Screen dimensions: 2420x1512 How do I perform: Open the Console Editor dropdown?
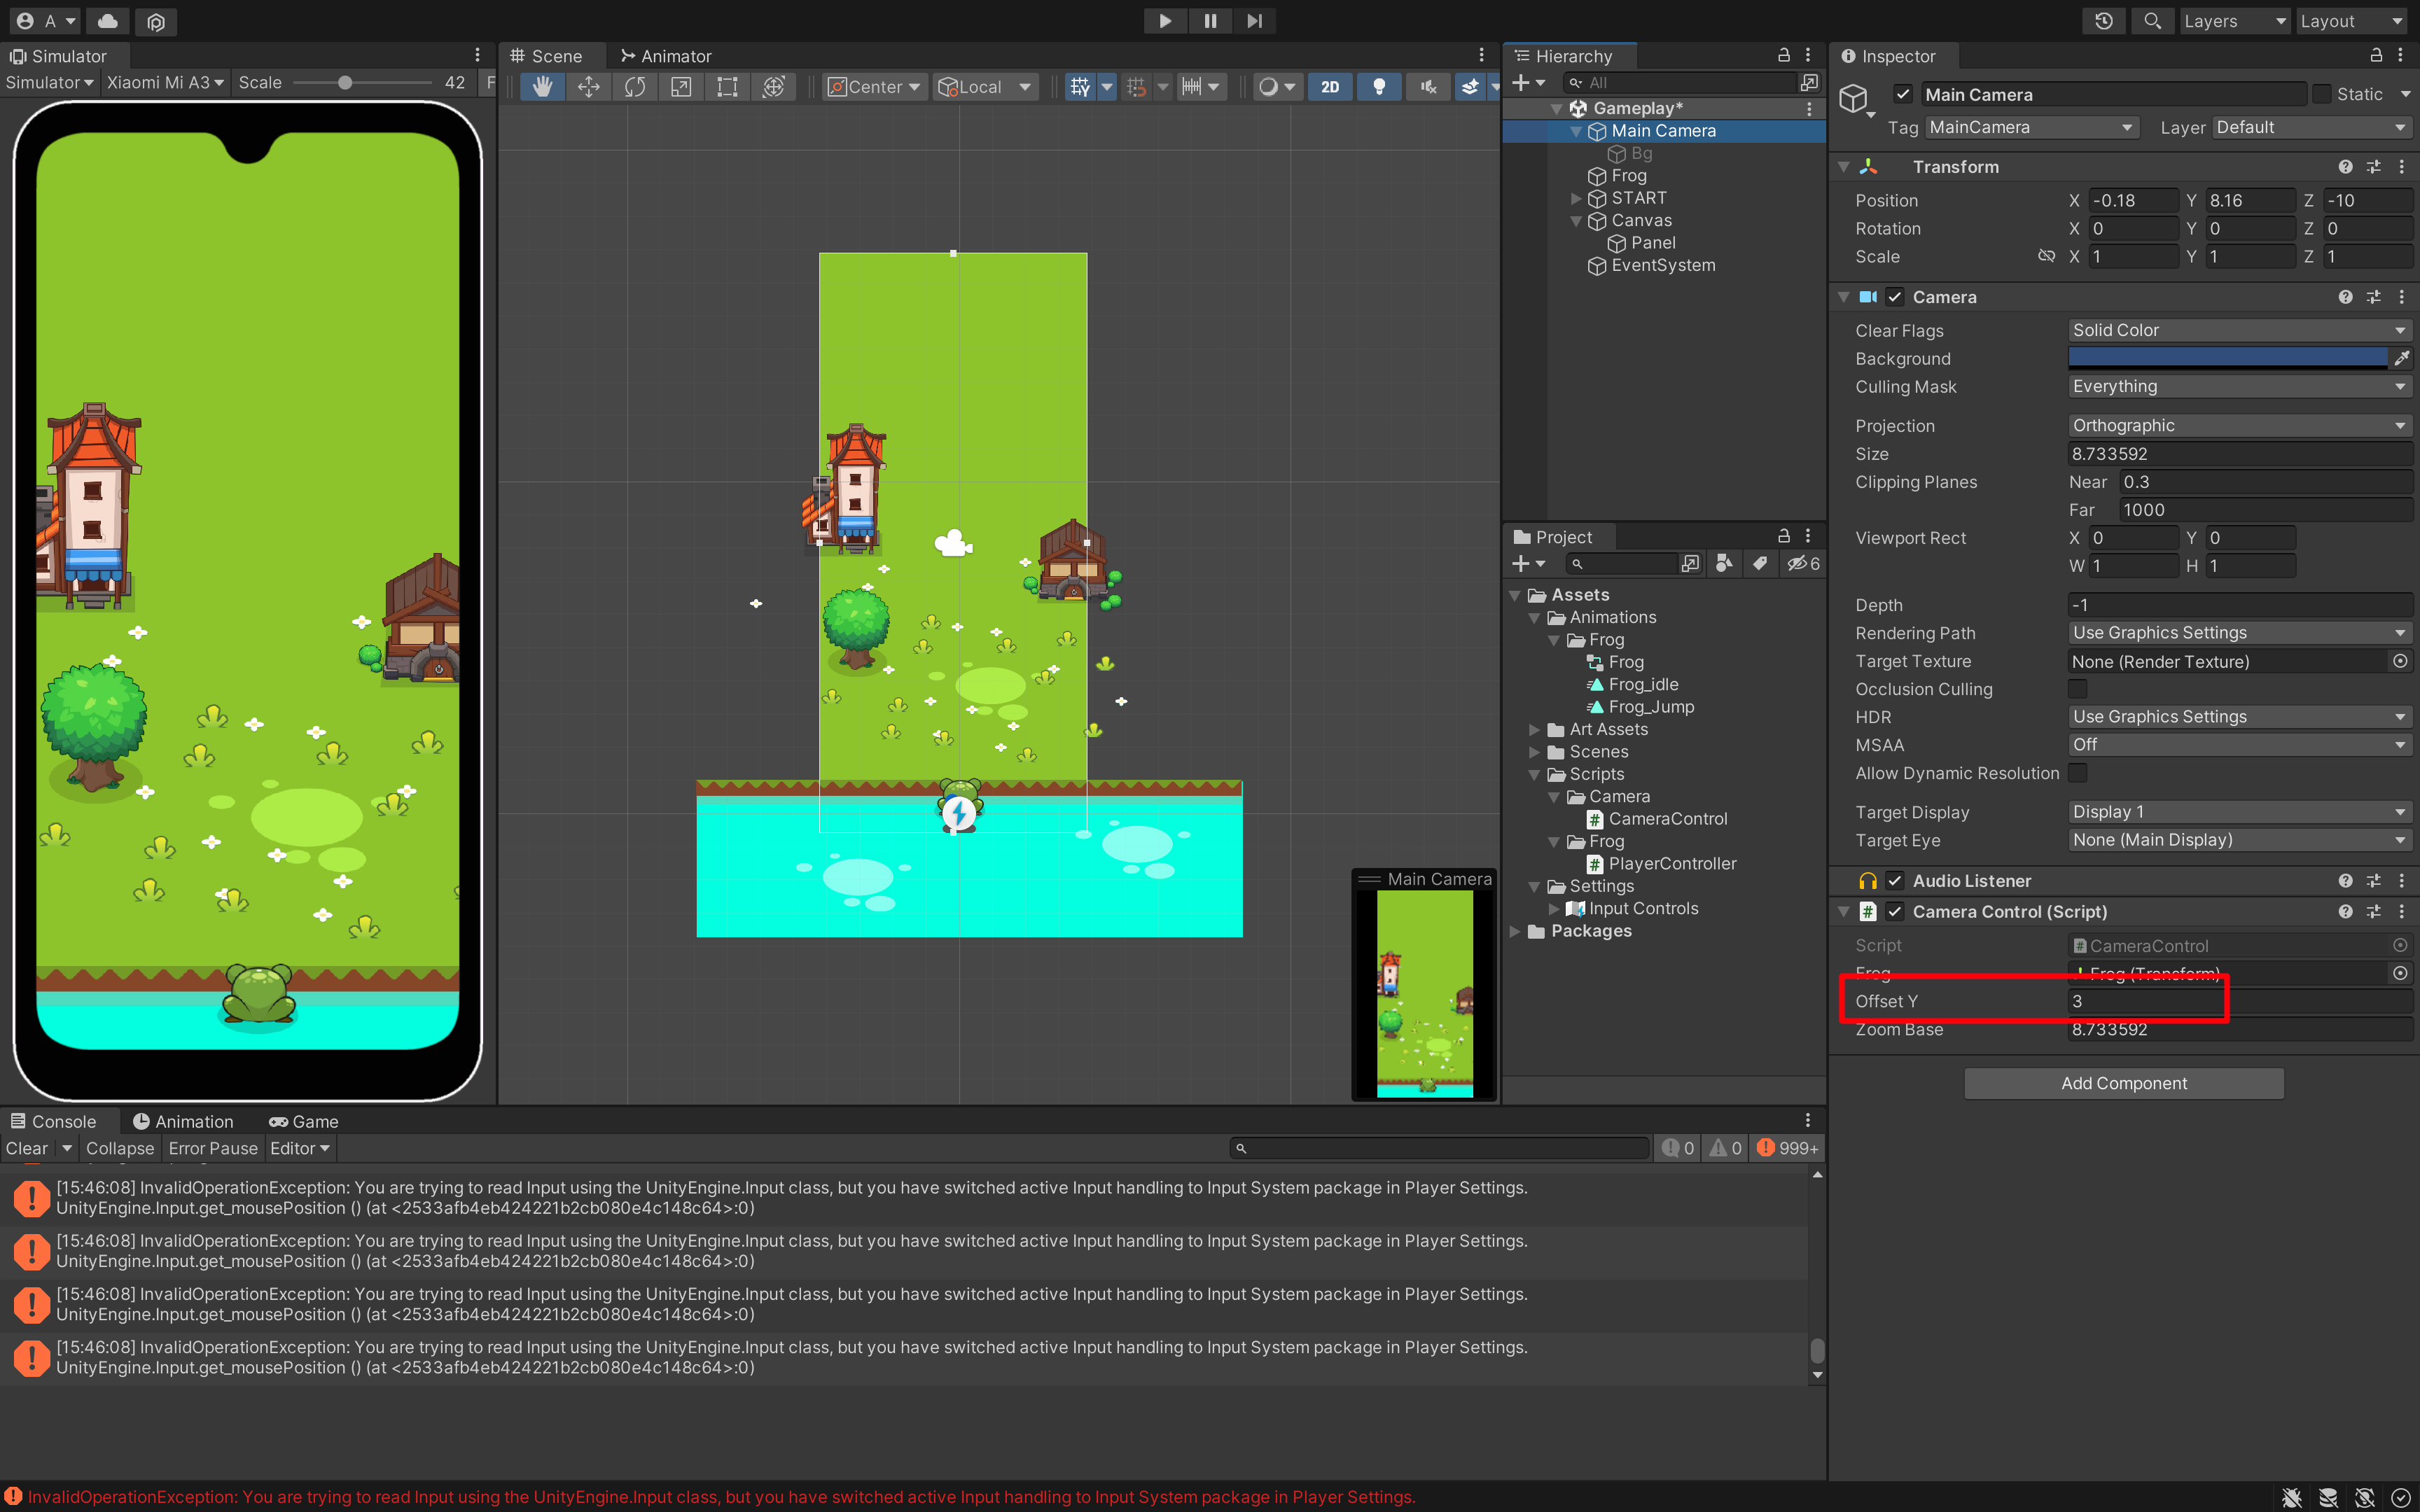299,1148
